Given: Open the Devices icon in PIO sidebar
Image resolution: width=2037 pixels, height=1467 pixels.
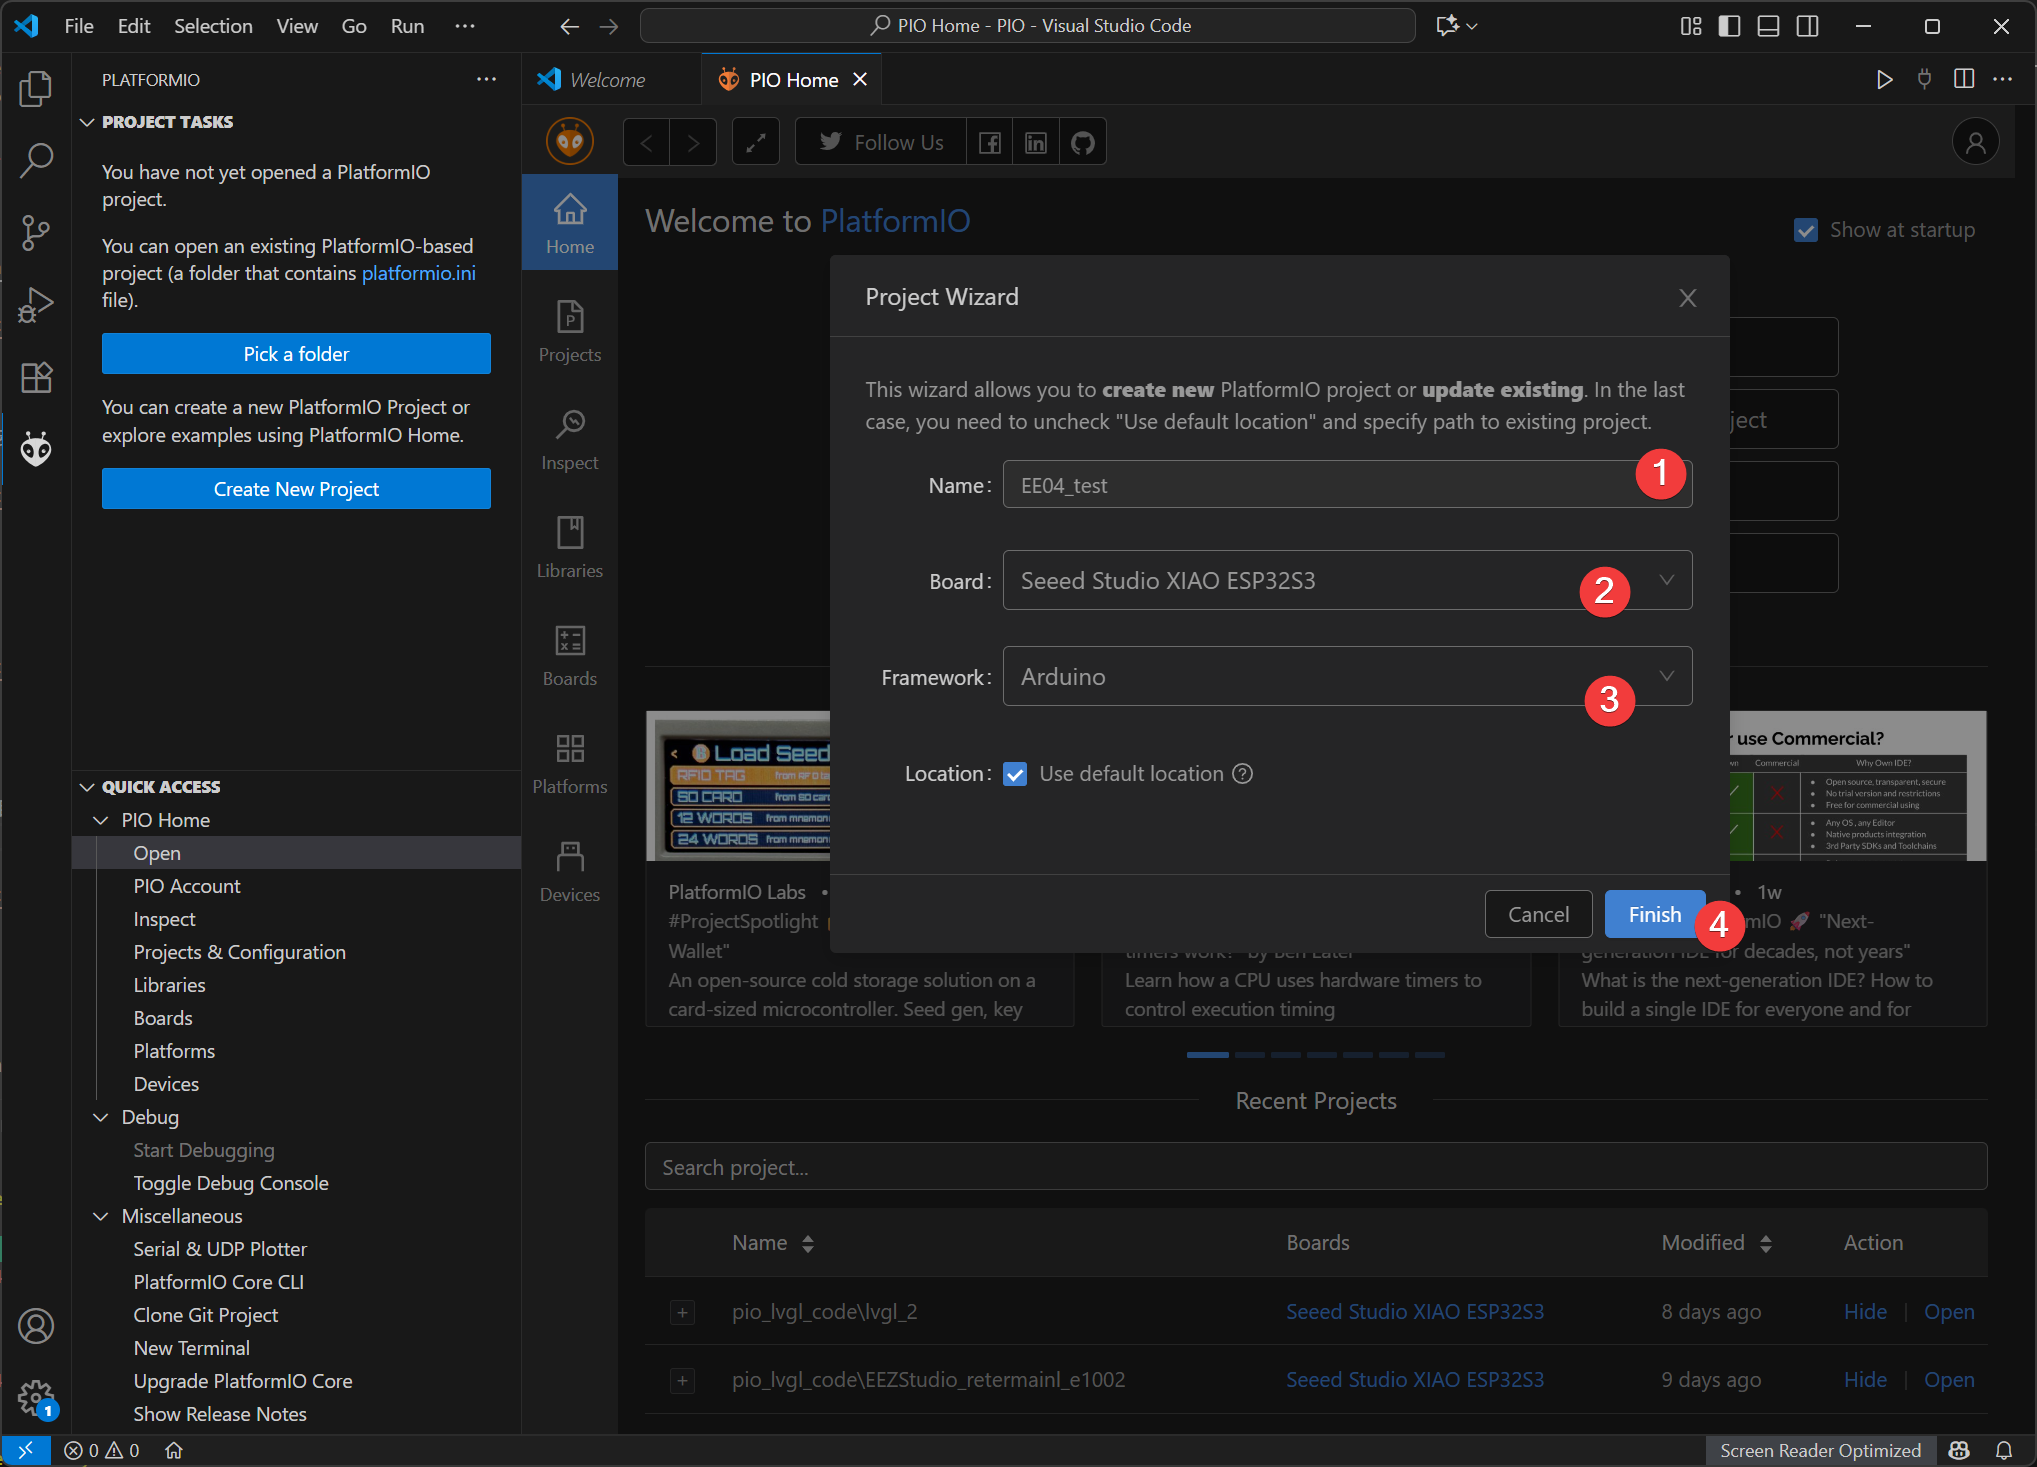Looking at the screenshot, I should (x=570, y=870).
